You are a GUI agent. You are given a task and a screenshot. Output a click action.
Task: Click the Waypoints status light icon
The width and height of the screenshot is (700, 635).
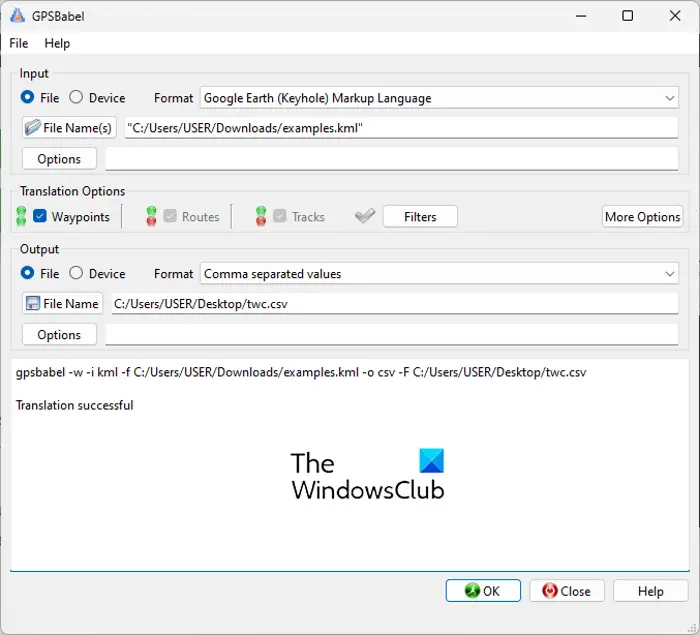[21, 216]
